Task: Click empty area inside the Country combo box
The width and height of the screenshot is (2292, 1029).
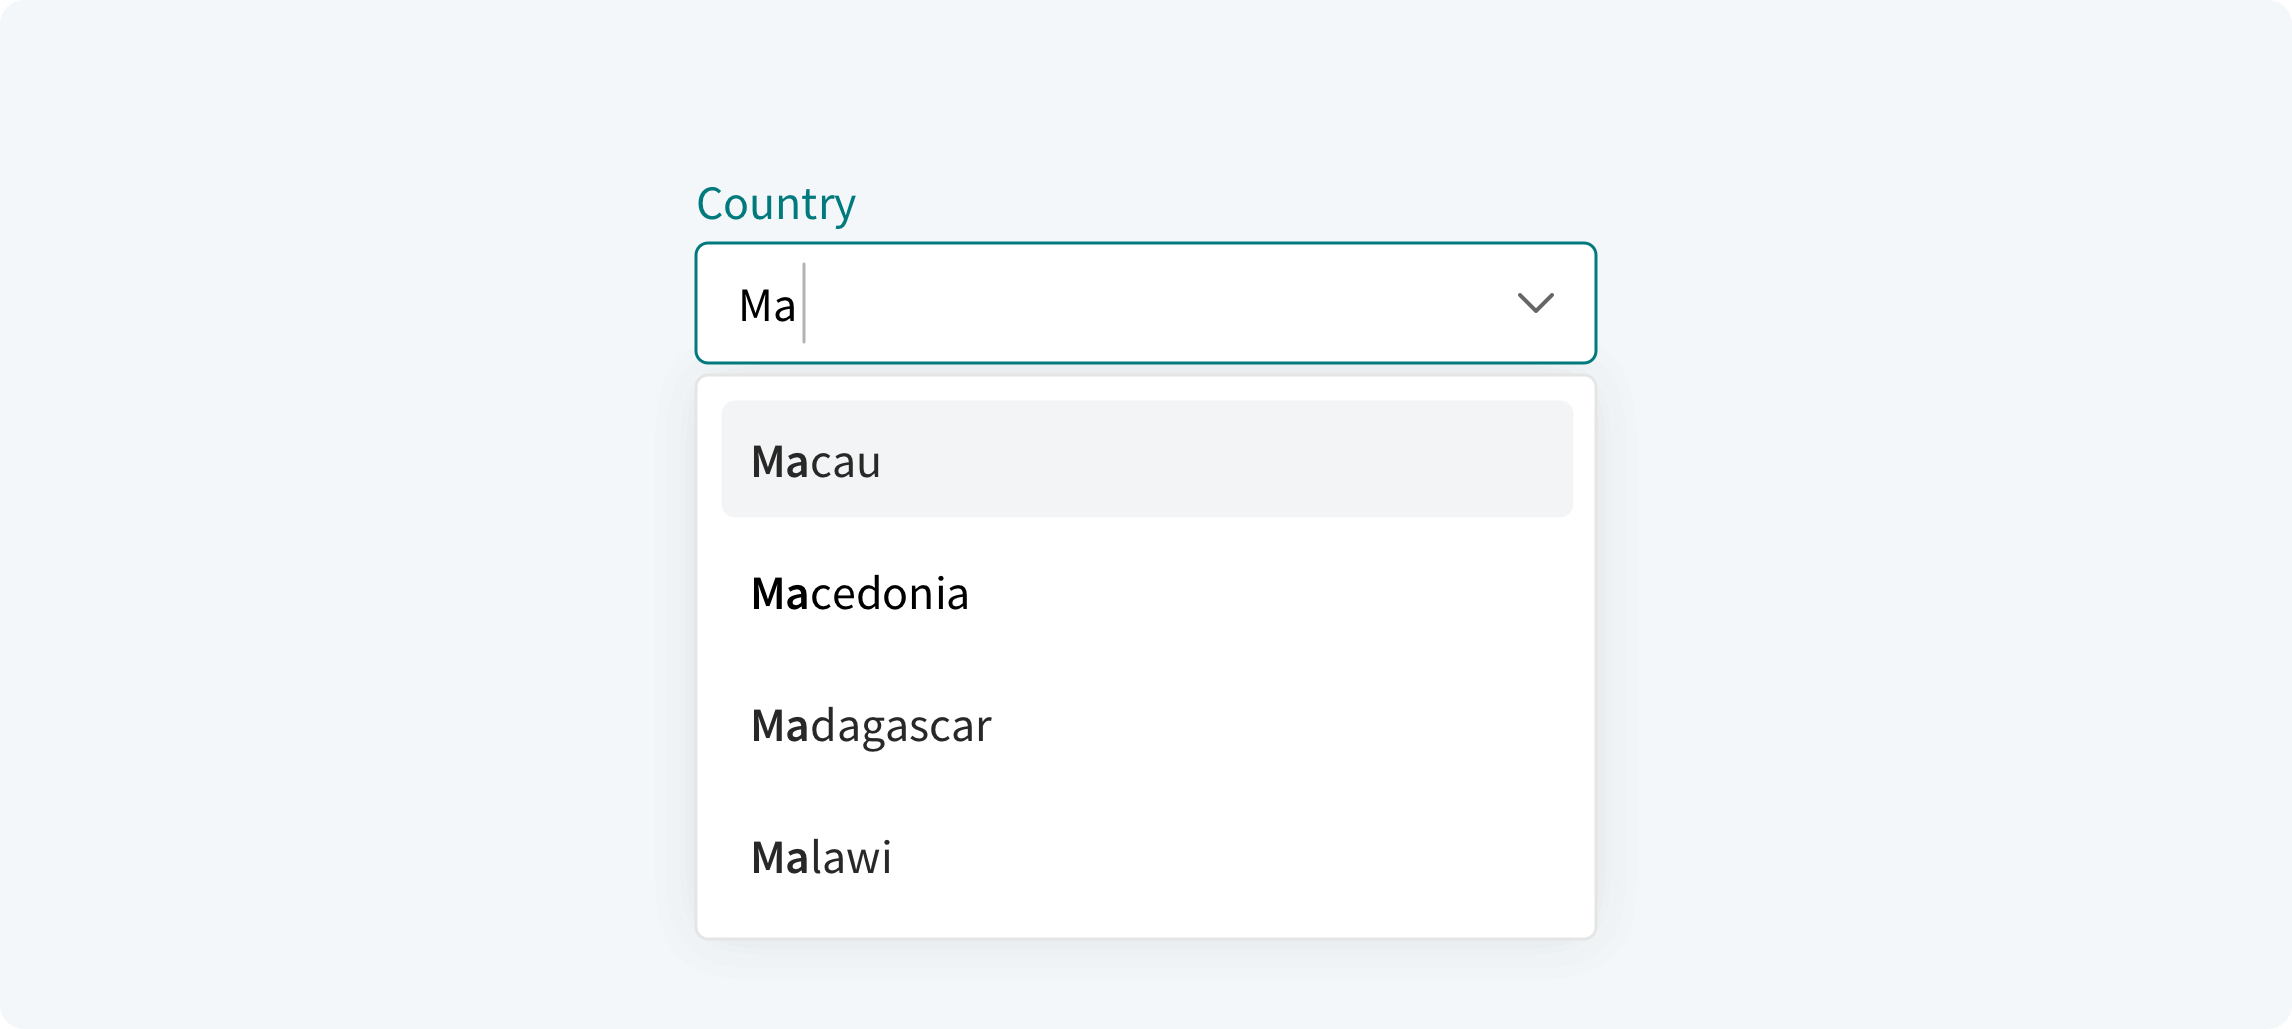Action: point(1150,303)
